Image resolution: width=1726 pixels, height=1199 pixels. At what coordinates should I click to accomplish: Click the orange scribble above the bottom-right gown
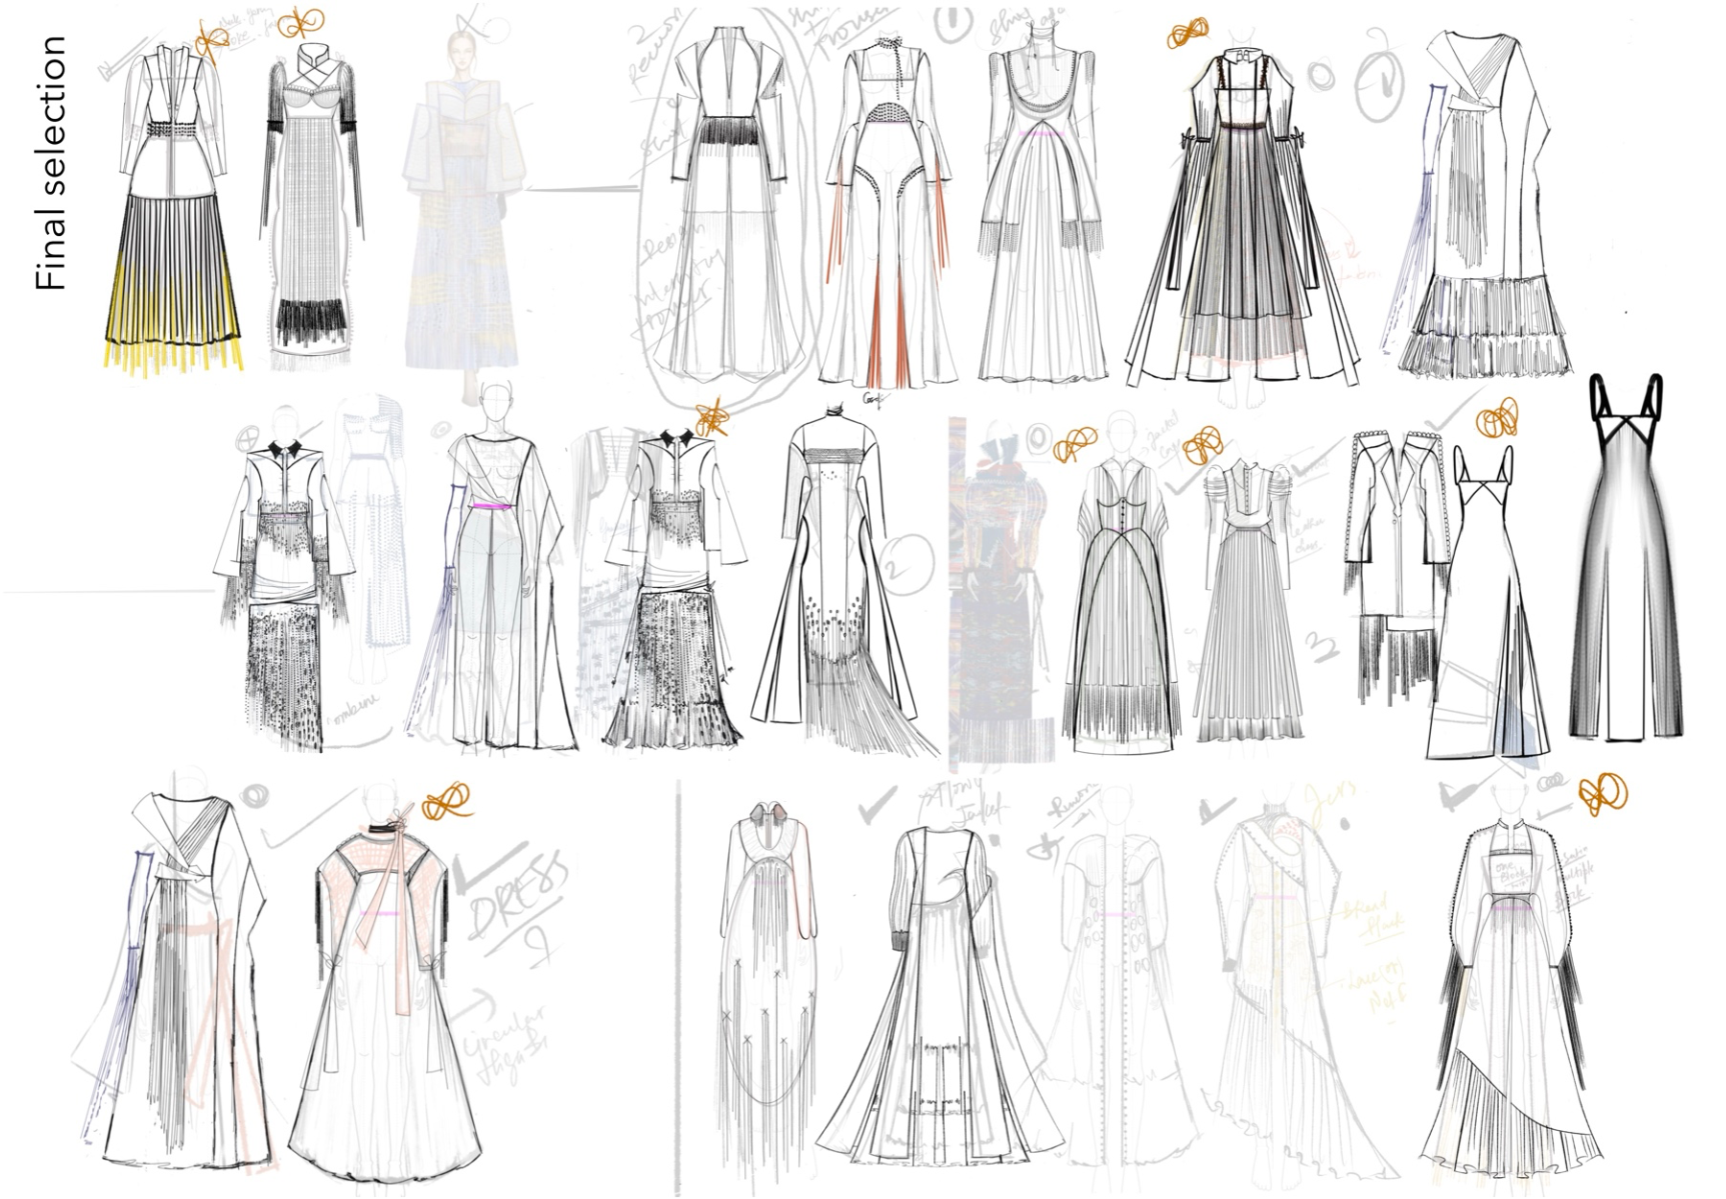(x=1602, y=795)
